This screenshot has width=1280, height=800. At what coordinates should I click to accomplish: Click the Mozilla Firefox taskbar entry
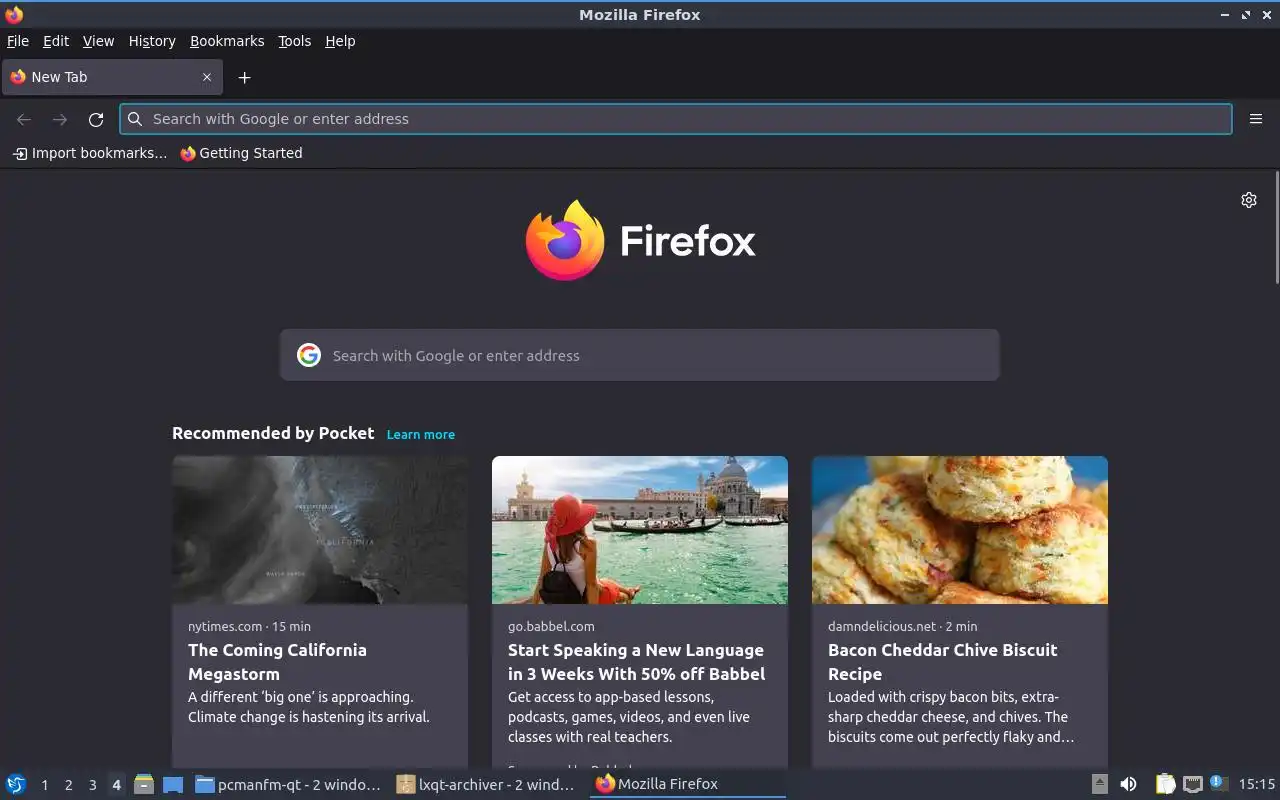point(688,784)
